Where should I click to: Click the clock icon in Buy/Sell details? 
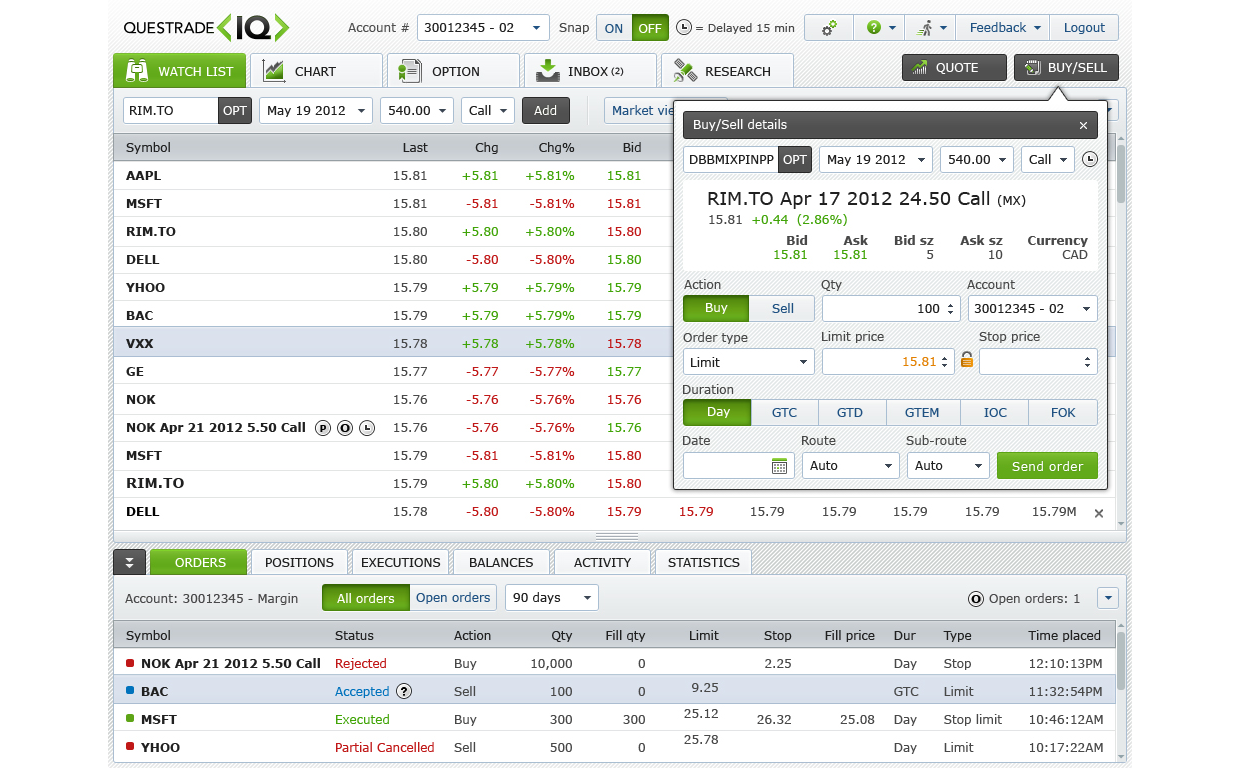click(1089, 159)
